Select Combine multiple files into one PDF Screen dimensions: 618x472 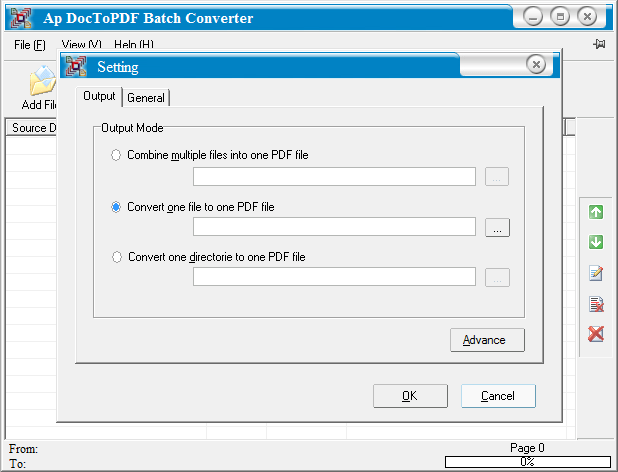[x=116, y=155]
